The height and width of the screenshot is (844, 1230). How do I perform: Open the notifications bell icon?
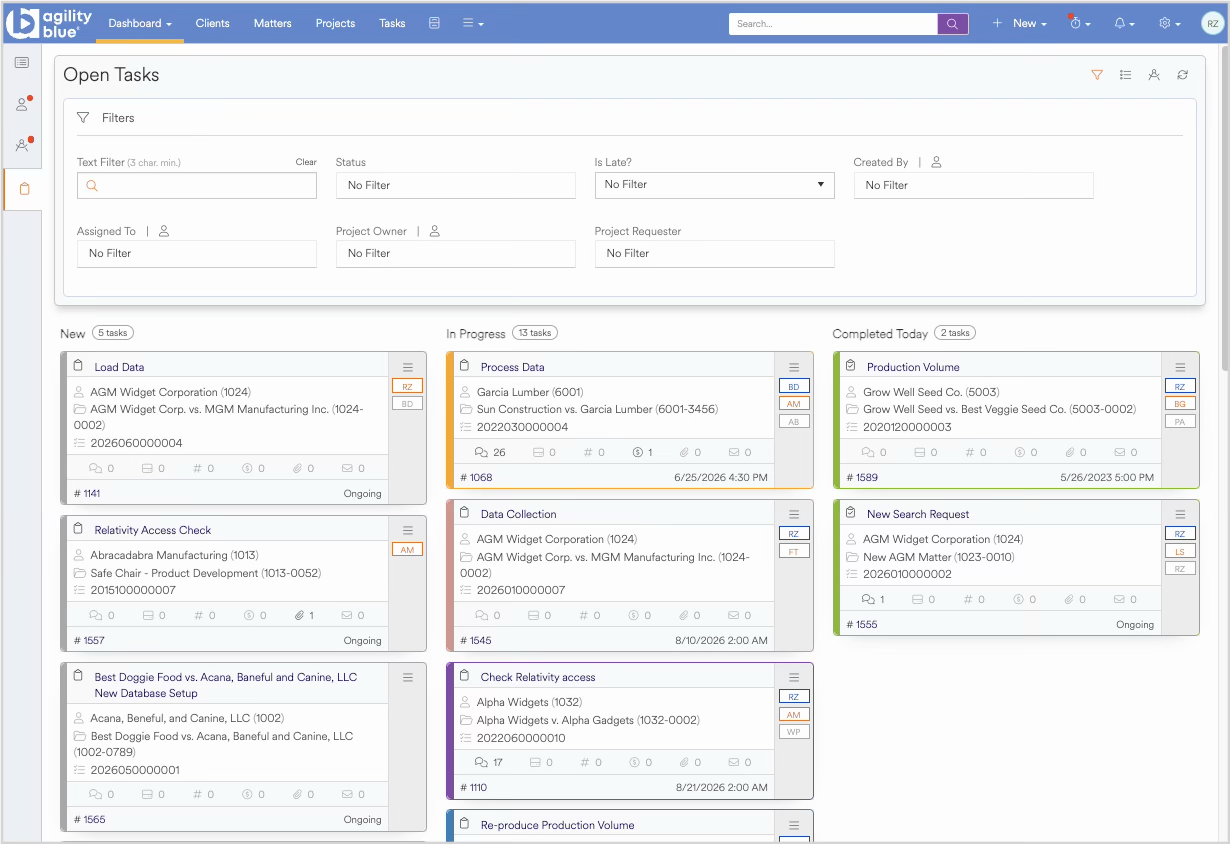(x=1124, y=23)
